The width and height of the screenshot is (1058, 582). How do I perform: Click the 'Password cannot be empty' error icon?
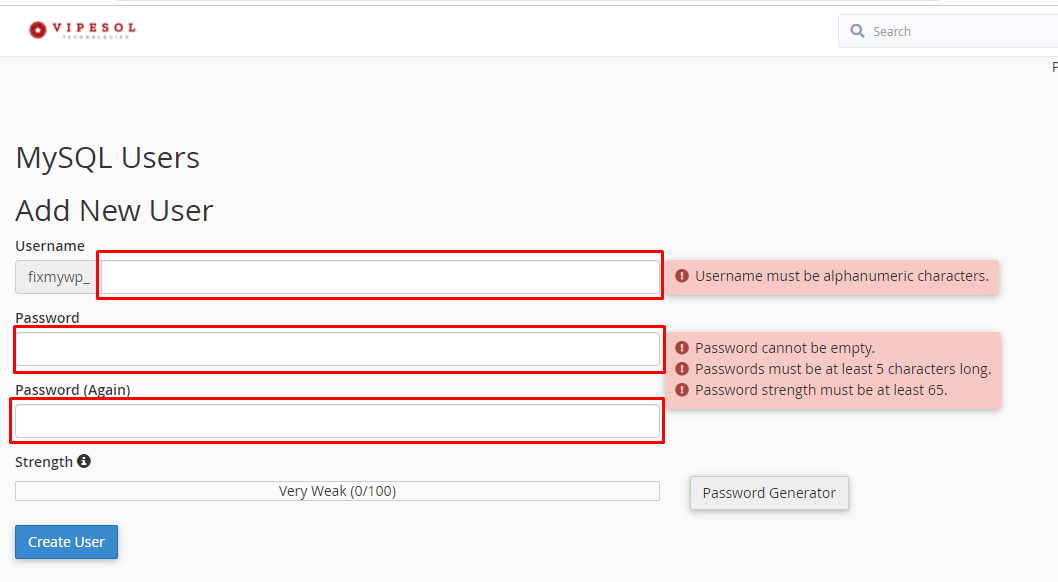pos(682,348)
